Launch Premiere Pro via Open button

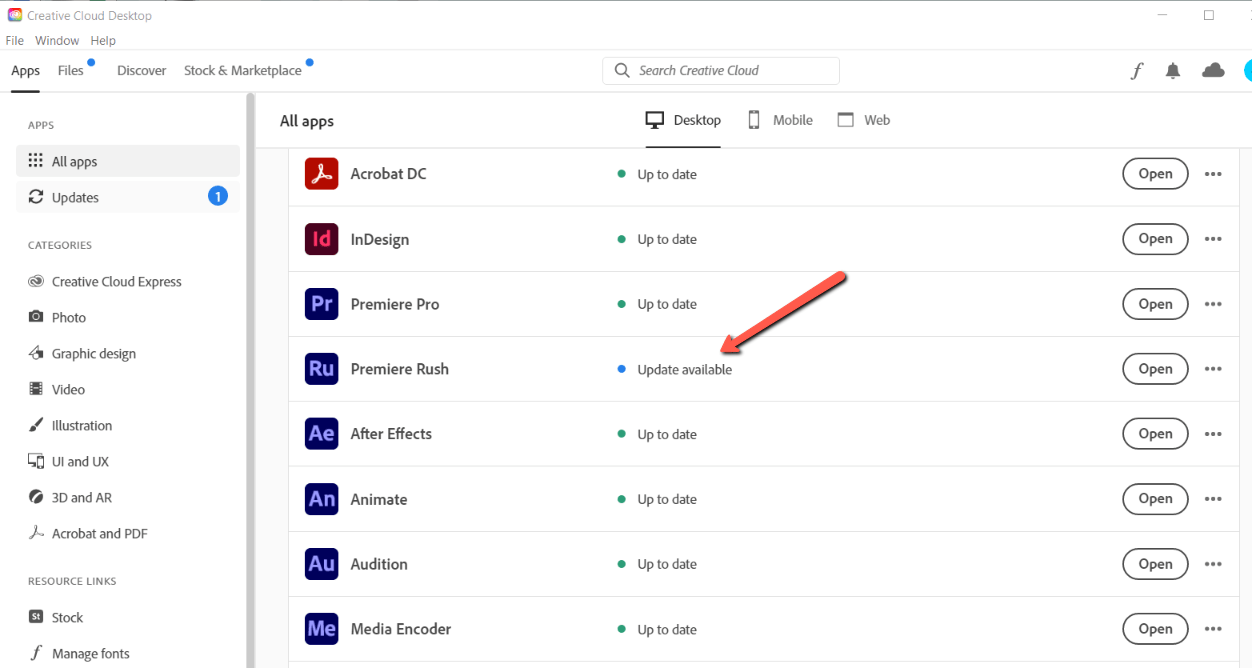(x=1155, y=304)
